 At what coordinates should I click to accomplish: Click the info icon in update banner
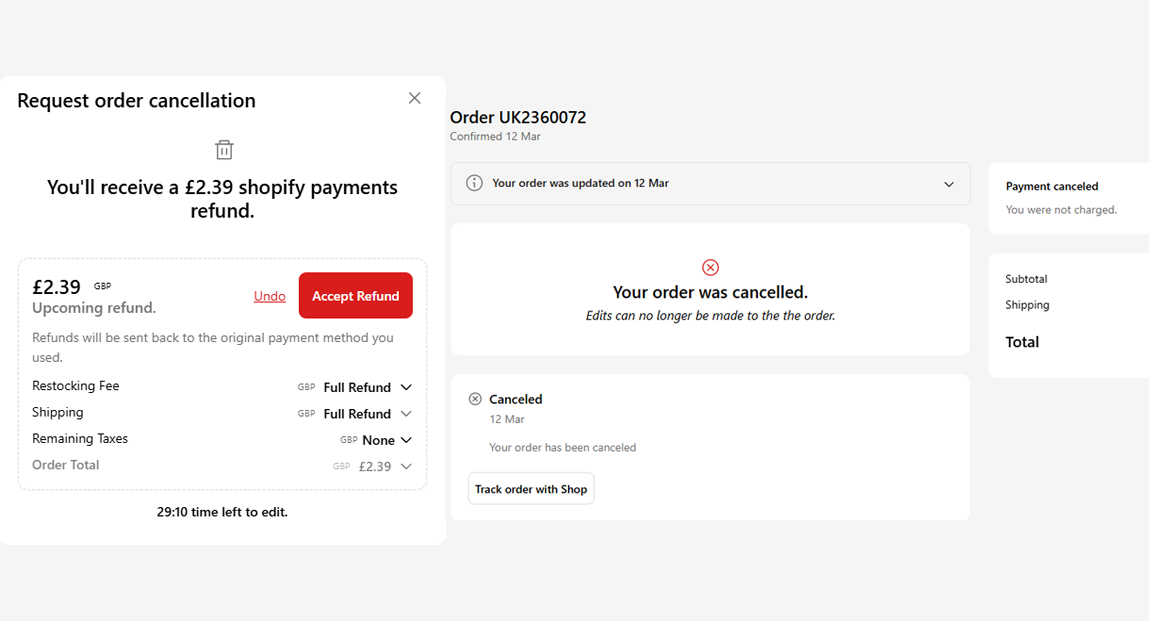[x=475, y=183]
